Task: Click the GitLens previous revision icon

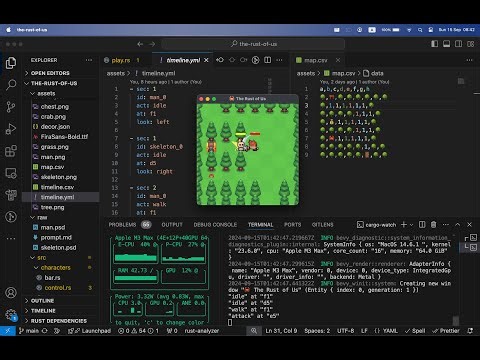Action: pos(220,60)
